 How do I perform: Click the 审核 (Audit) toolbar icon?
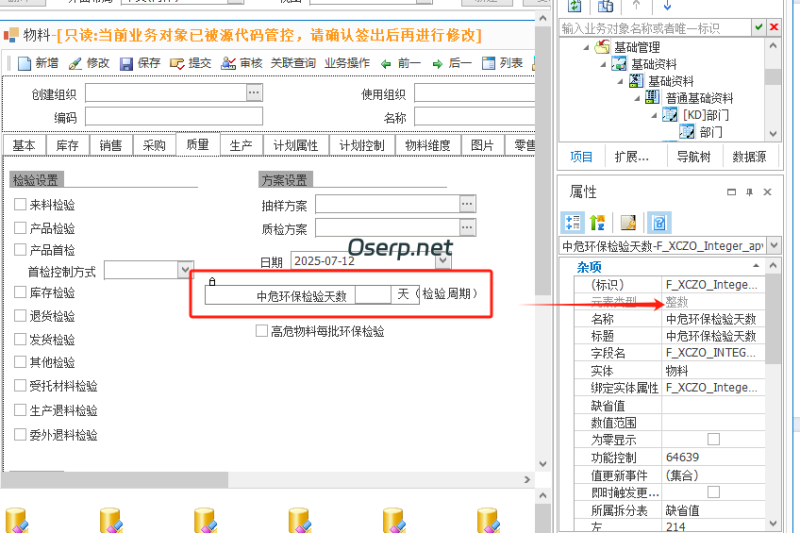tap(229, 63)
